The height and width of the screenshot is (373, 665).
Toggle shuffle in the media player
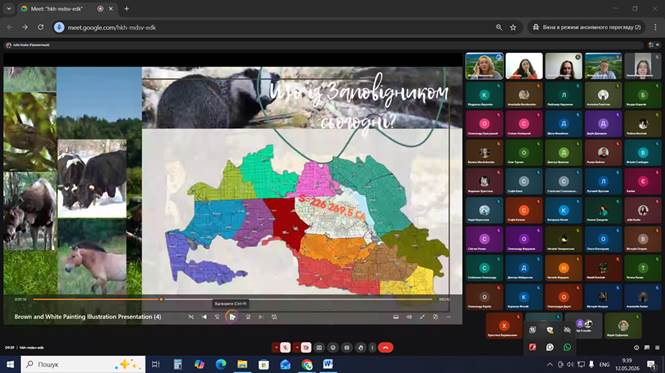pyautogui.click(x=191, y=317)
